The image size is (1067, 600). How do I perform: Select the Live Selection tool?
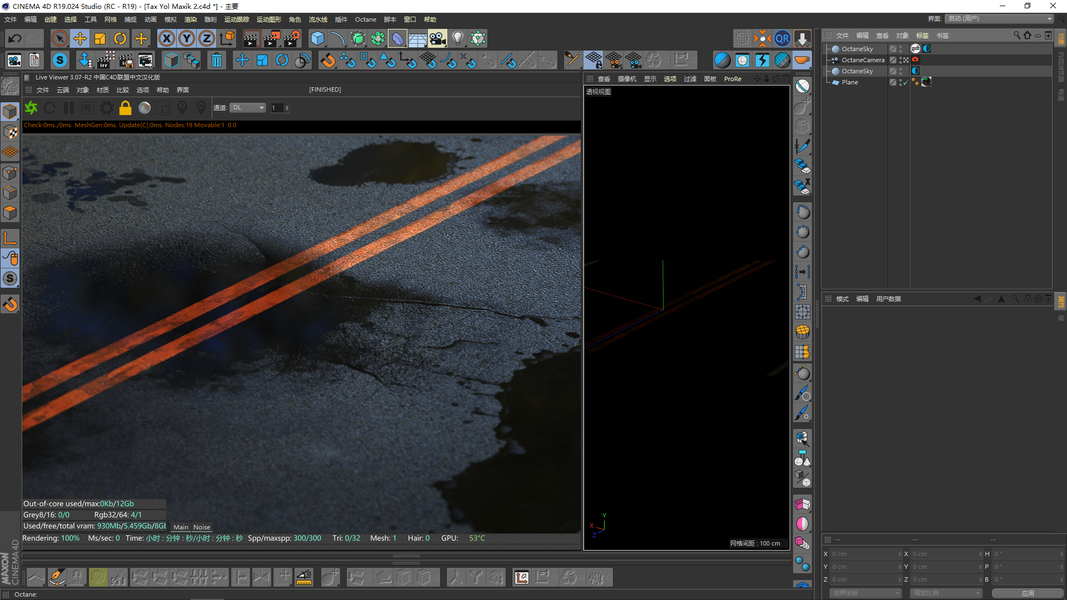(60, 39)
